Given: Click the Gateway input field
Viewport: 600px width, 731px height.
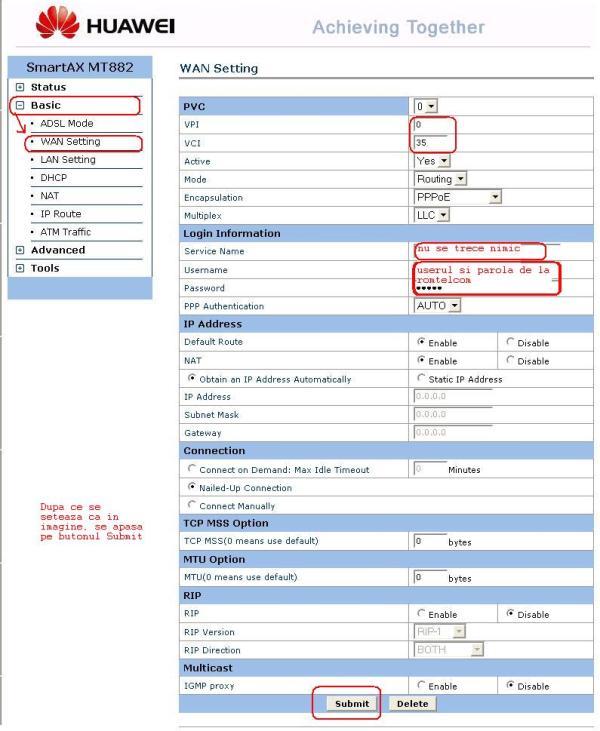Looking at the screenshot, I should [x=453, y=433].
